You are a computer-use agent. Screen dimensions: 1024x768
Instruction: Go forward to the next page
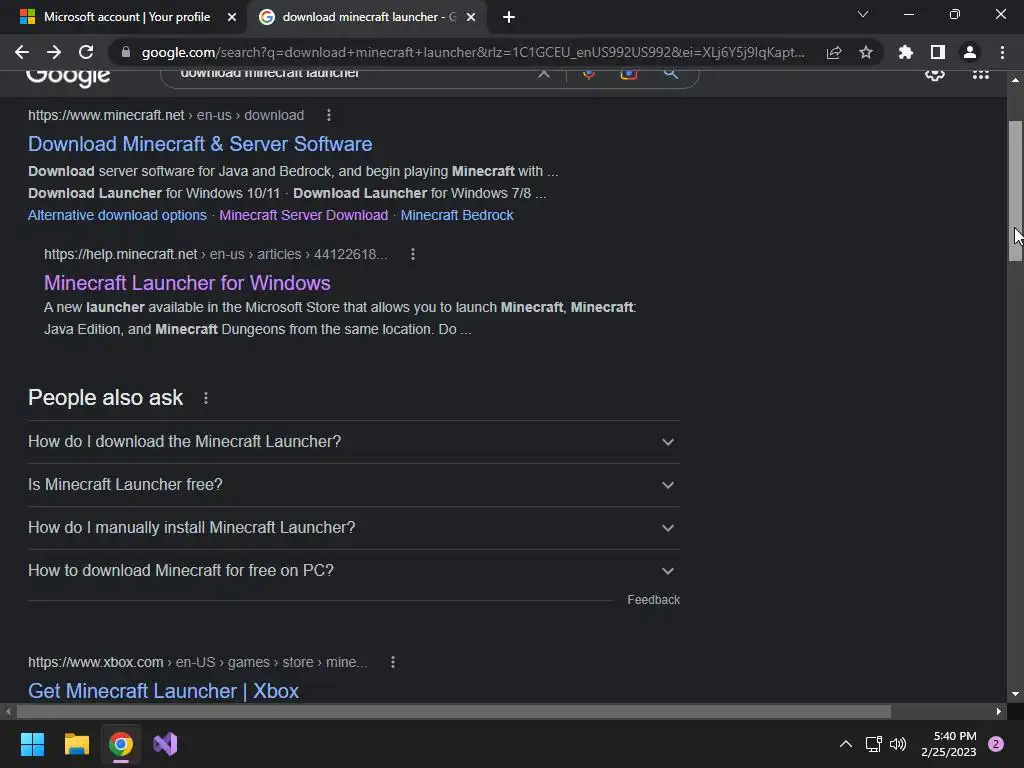(x=54, y=52)
